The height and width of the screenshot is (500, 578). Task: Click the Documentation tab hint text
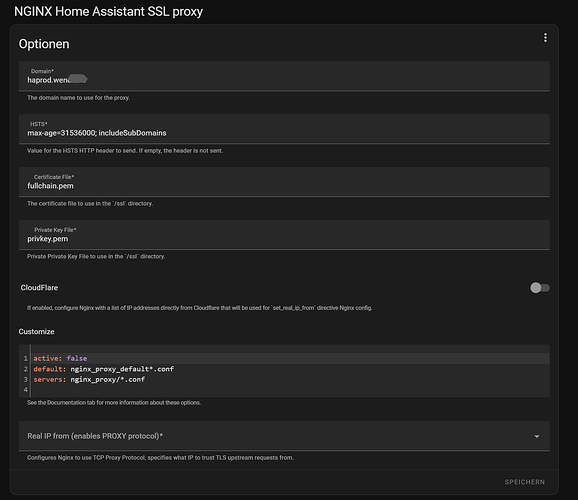[114, 403]
